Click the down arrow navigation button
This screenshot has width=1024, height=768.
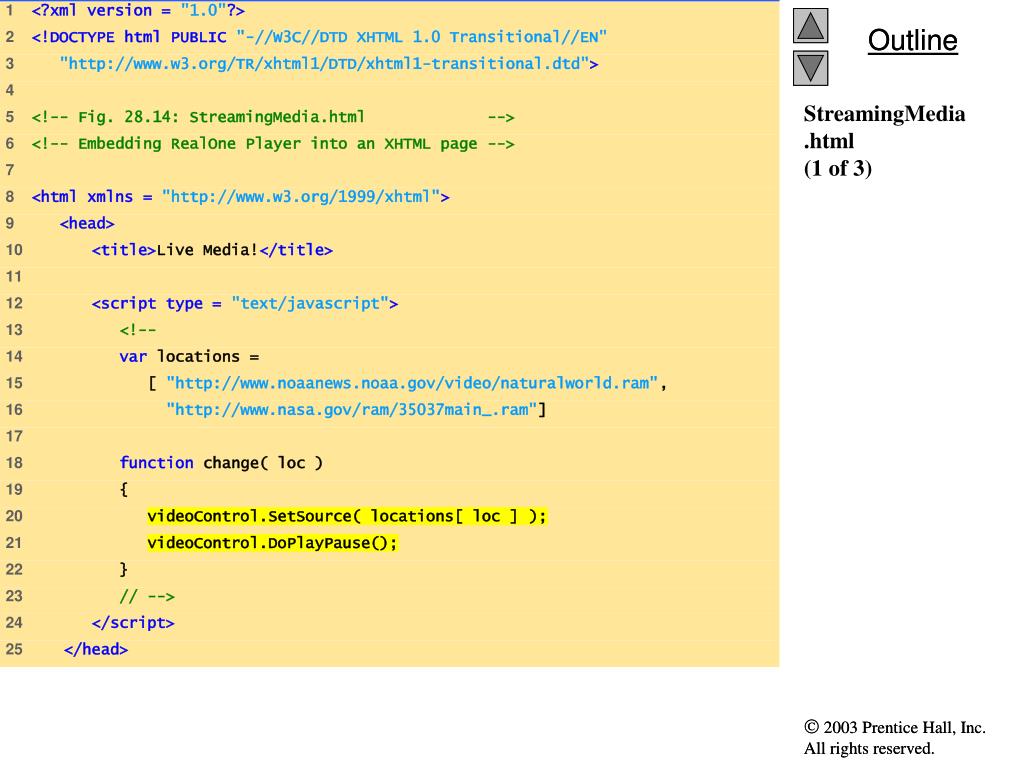tap(810, 68)
